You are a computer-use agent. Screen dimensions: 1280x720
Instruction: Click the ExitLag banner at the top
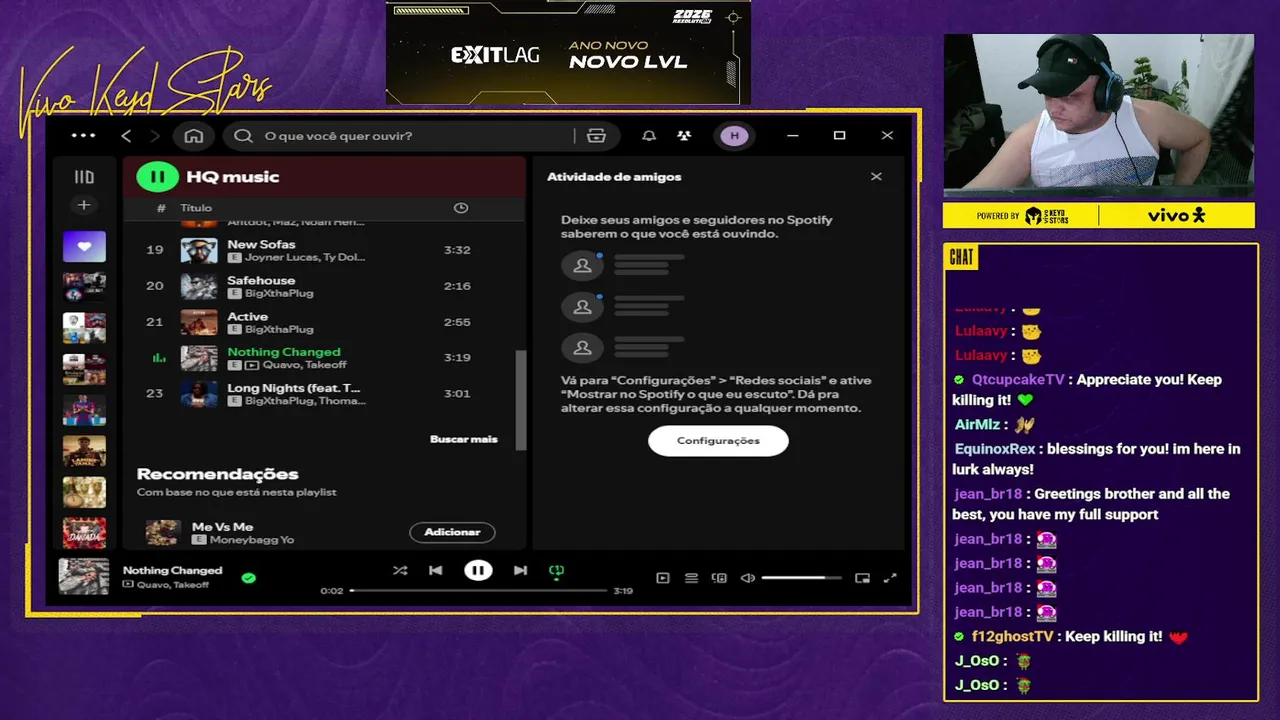pyautogui.click(x=568, y=52)
